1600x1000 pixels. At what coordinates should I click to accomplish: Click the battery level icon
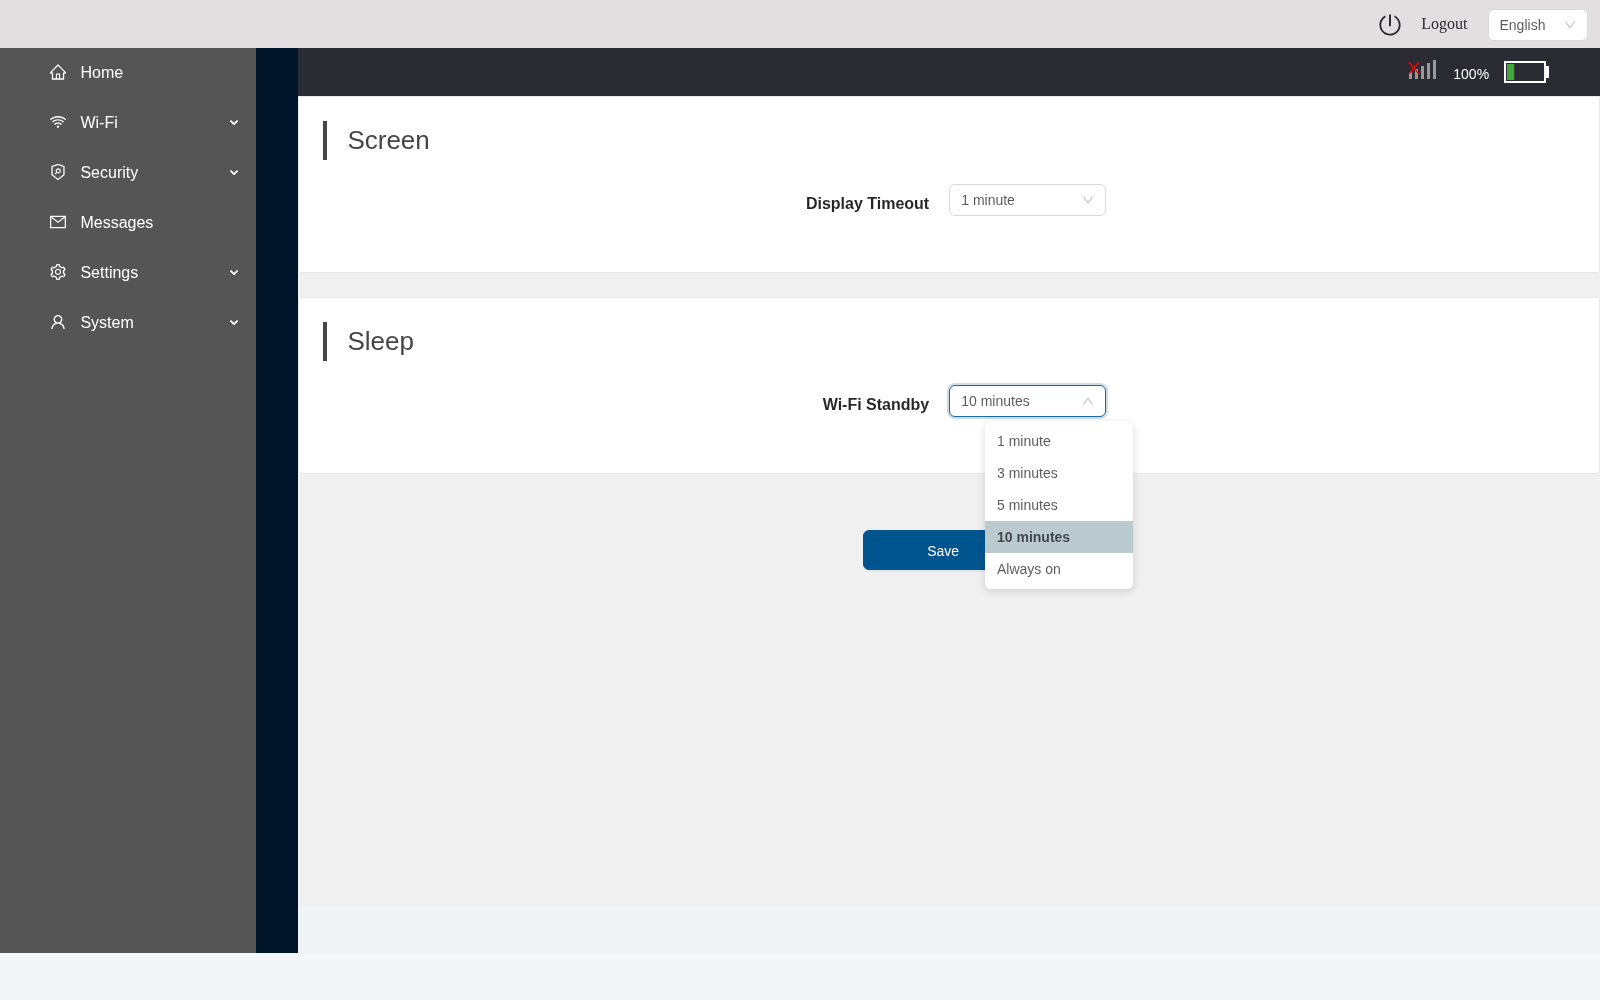1527,72
